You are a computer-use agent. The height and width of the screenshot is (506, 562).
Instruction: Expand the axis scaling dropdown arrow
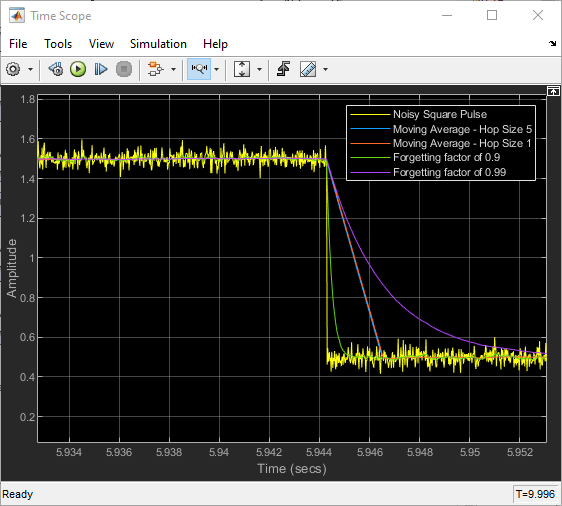point(259,70)
